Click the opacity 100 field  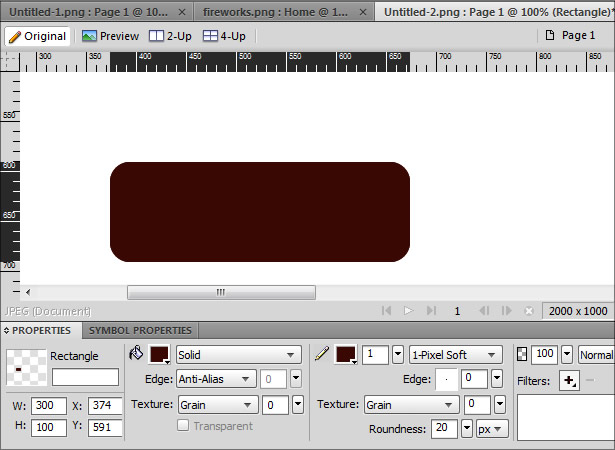pyautogui.click(x=544, y=354)
